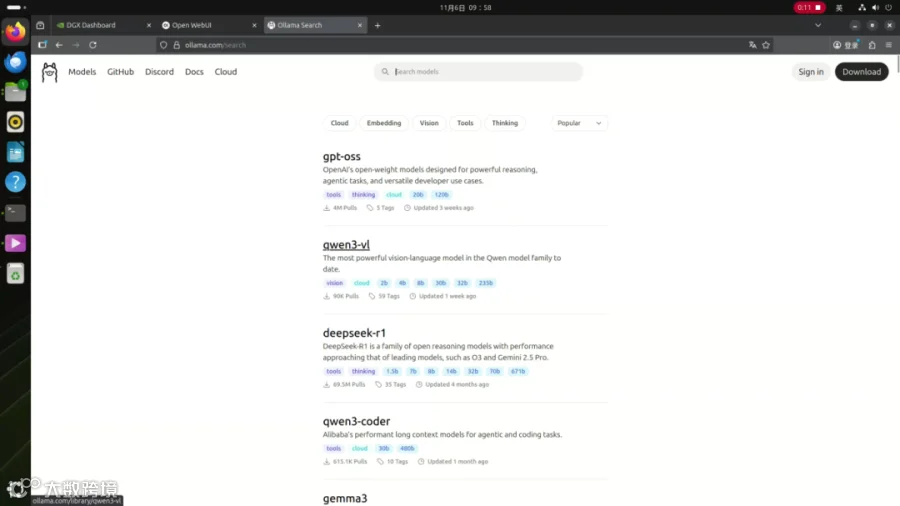Open the purple video player dock icon
Viewport: 900px width, 506px height.
tap(15, 243)
